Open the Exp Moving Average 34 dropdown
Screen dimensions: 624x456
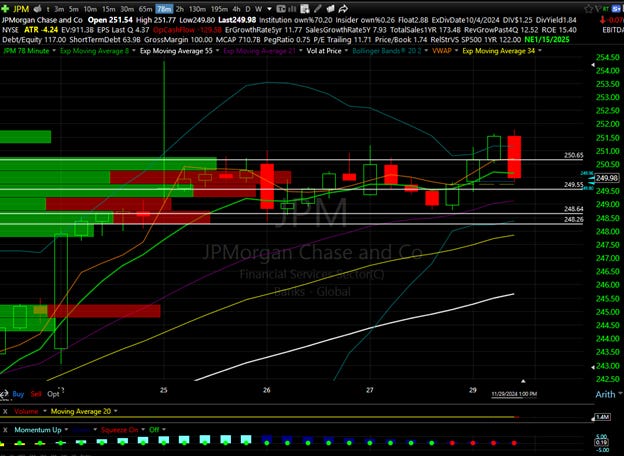point(540,51)
